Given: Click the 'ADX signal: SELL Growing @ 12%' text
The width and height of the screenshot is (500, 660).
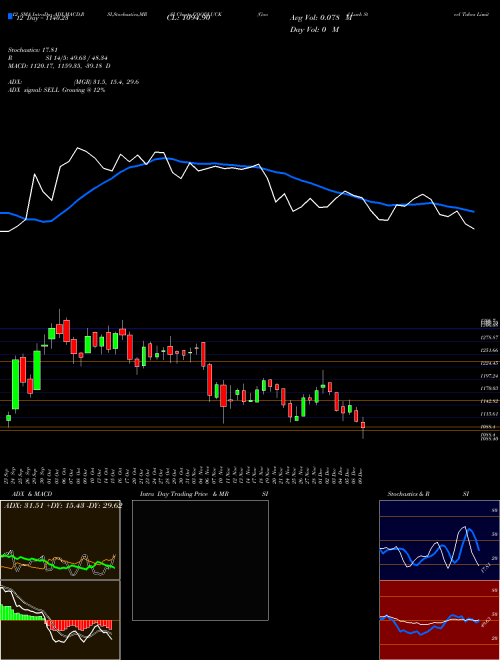Looking at the screenshot, I should pos(56,90).
